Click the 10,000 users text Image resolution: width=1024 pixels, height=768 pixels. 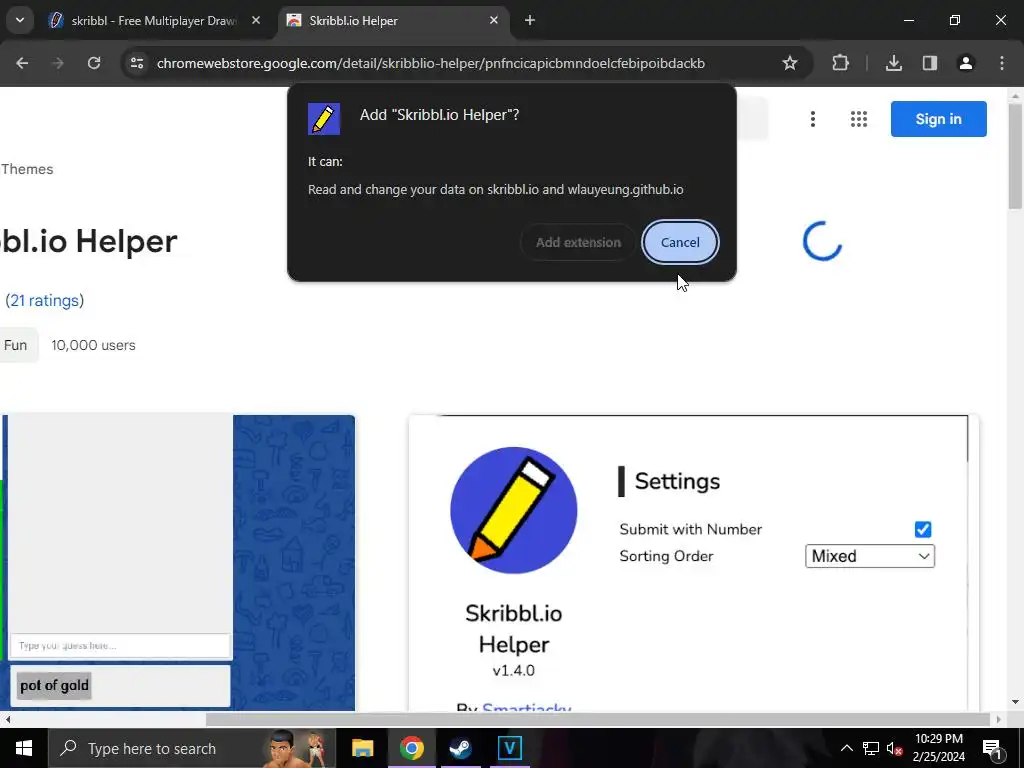click(93, 345)
